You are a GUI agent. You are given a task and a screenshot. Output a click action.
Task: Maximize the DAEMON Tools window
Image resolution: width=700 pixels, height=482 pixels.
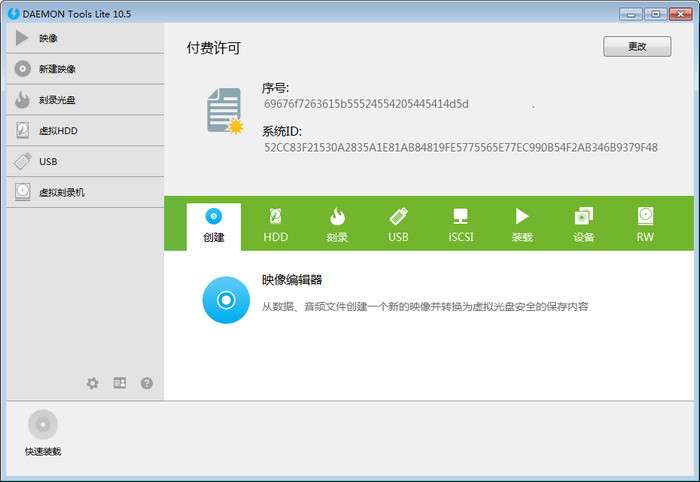click(x=655, y=14)
